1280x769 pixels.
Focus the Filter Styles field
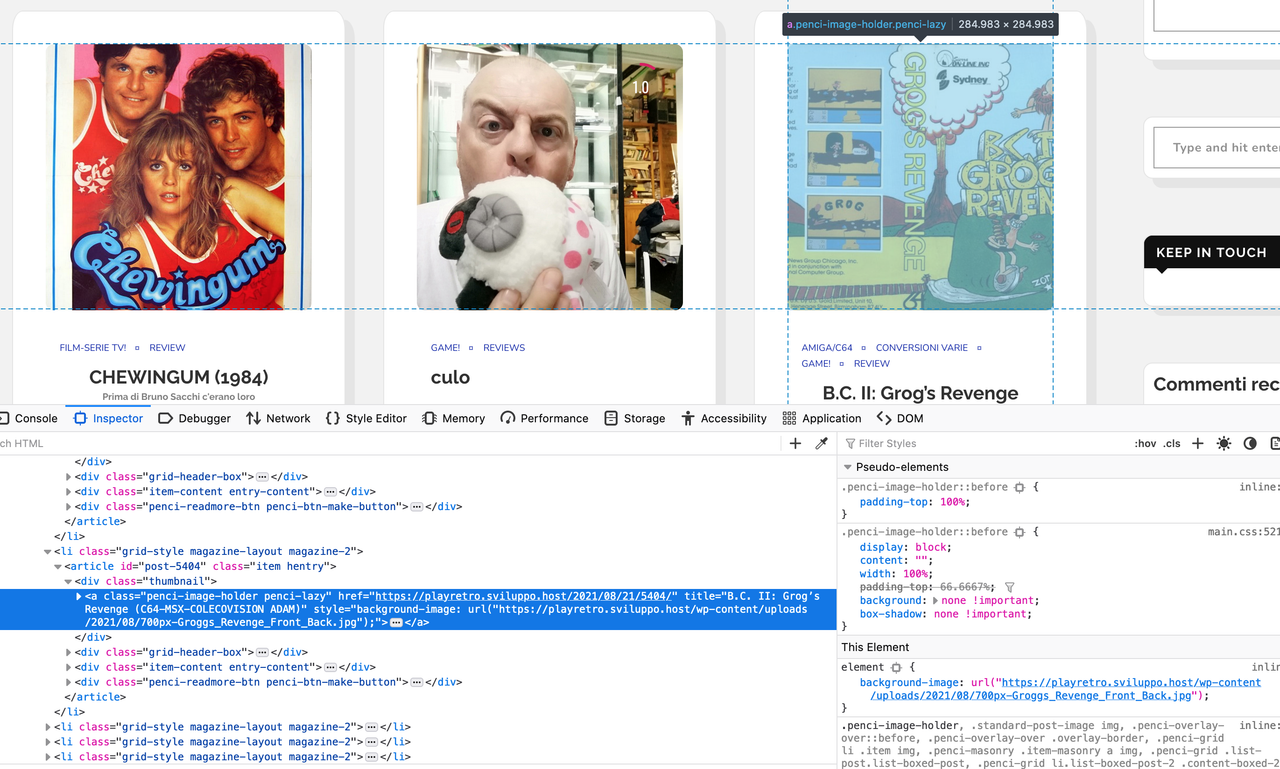point(985,443)
